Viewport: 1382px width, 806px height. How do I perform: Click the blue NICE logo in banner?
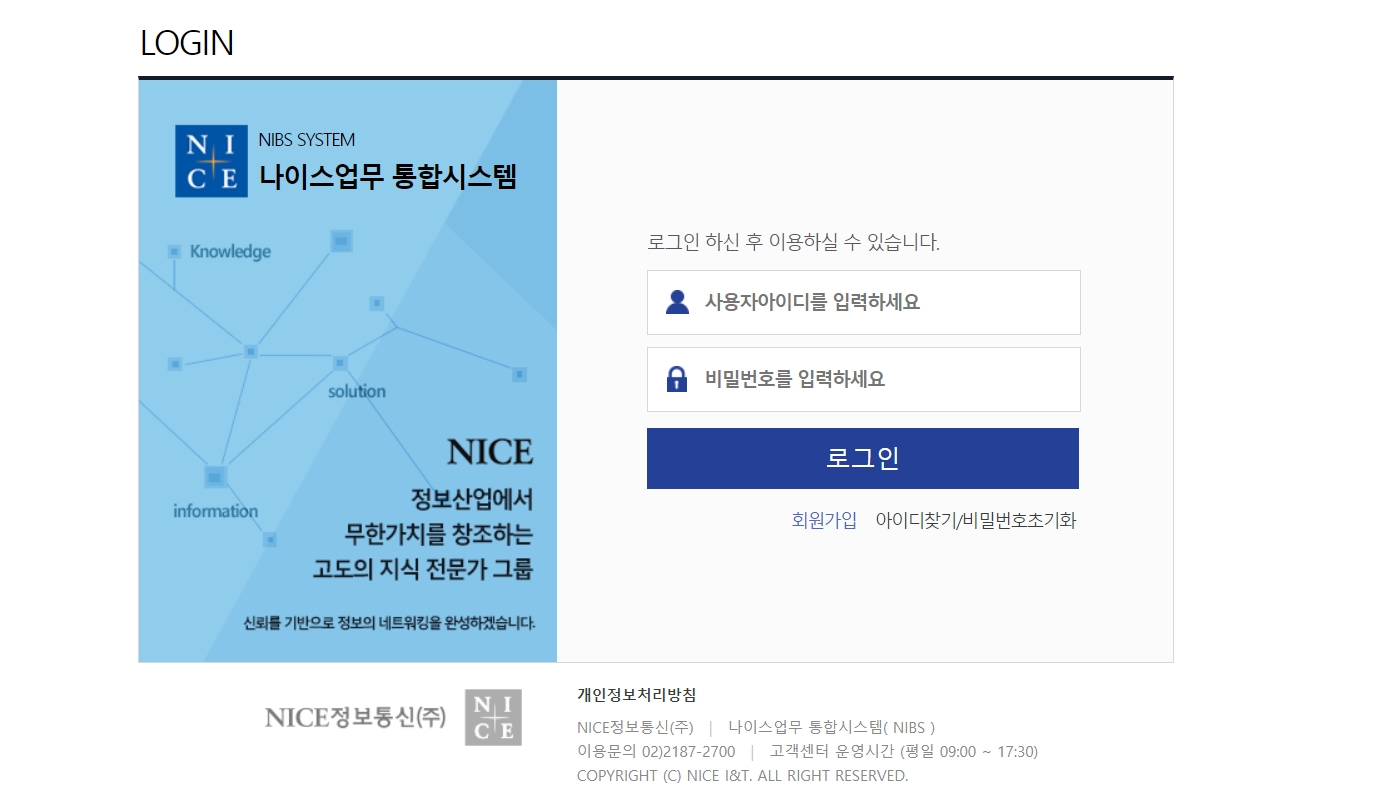pyautogui.click(x=211, y=161)
